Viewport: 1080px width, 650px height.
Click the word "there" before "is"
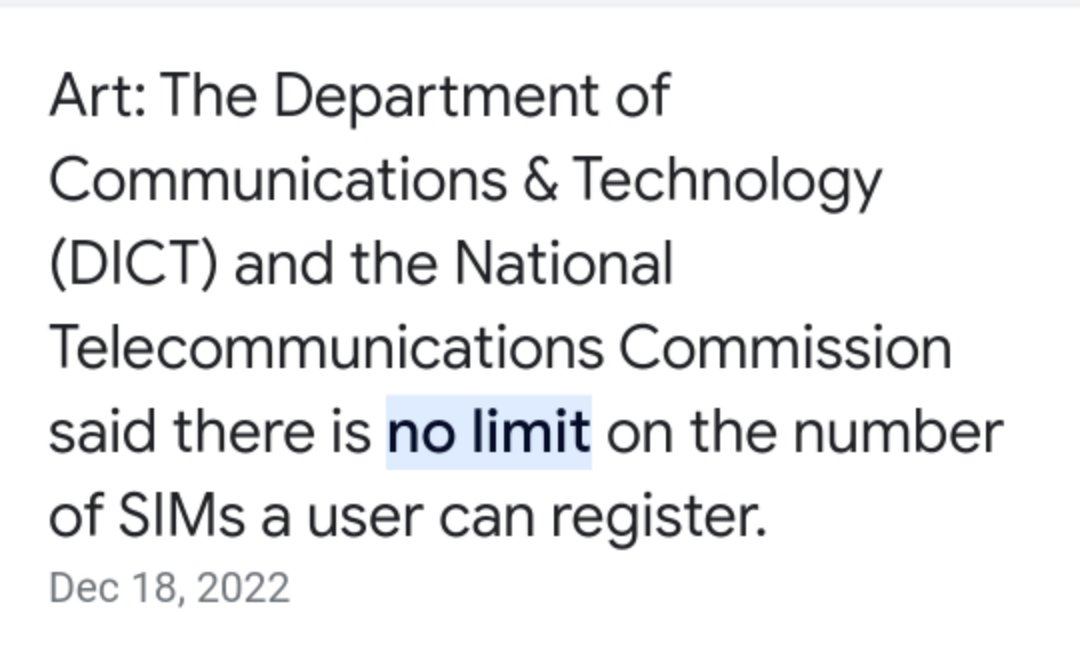(x=244, y=432)
